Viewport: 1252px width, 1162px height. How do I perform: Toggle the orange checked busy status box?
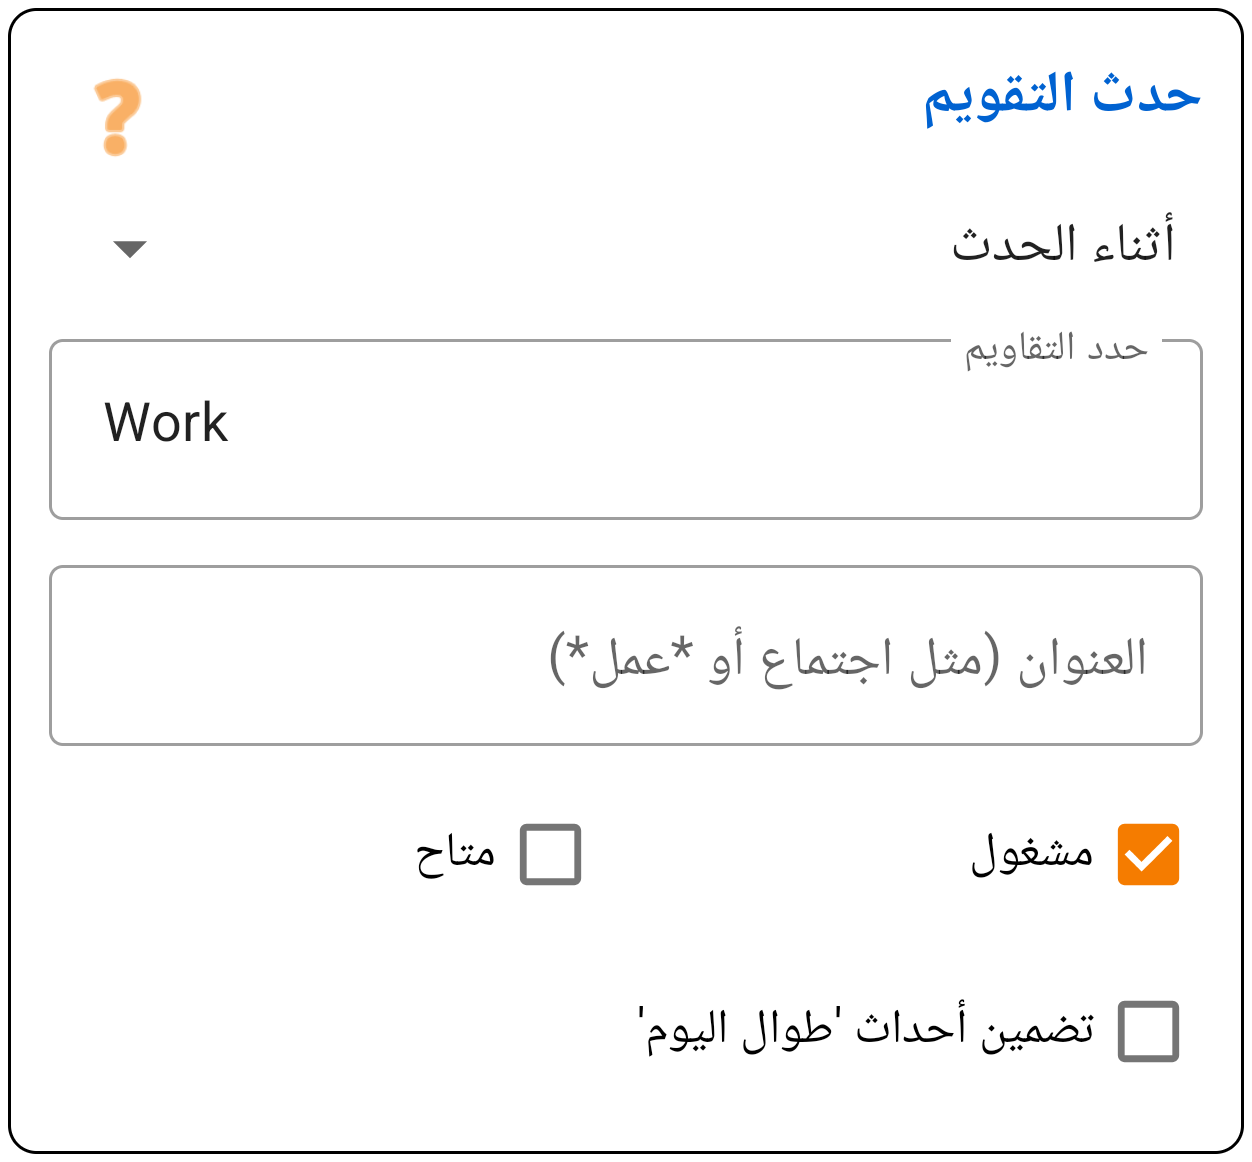1150,852
